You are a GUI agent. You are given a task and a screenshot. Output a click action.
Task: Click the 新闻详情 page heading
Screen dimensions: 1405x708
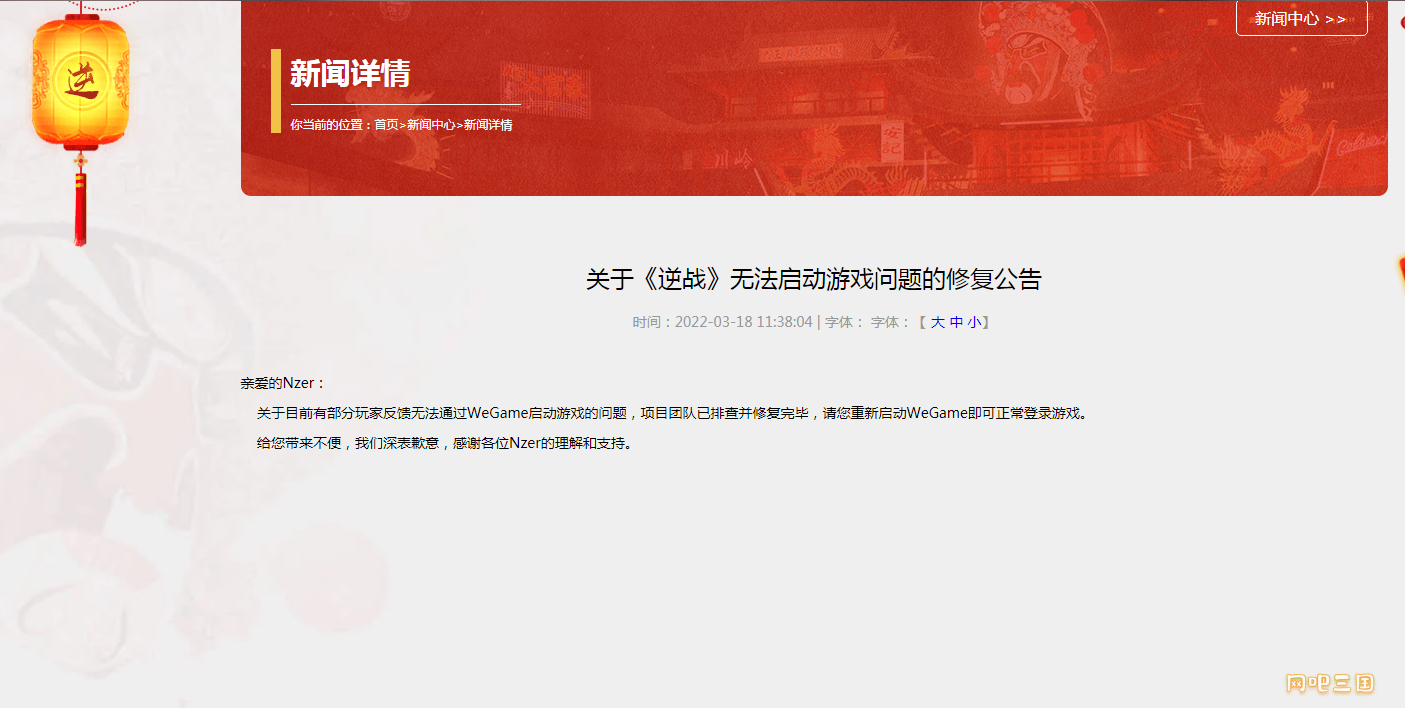pyautogui.click(x=350, y=73)
